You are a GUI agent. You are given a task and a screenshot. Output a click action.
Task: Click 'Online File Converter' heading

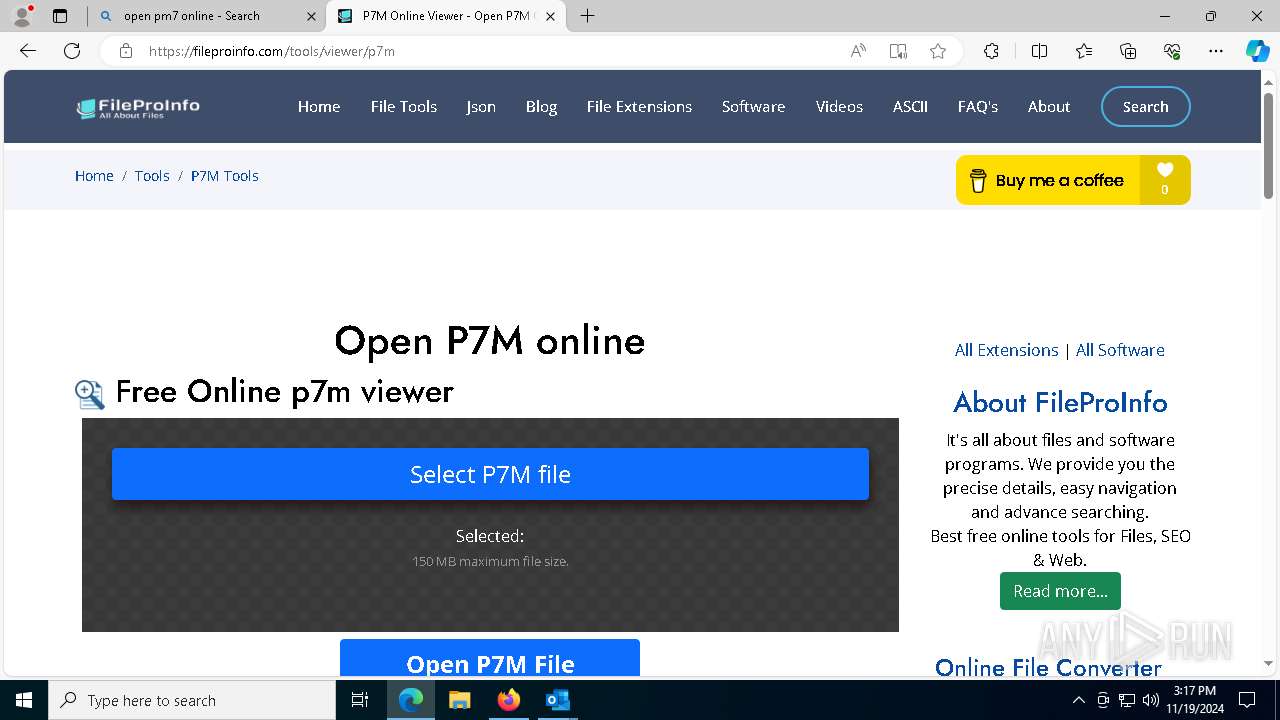(x=1048, y=667)
